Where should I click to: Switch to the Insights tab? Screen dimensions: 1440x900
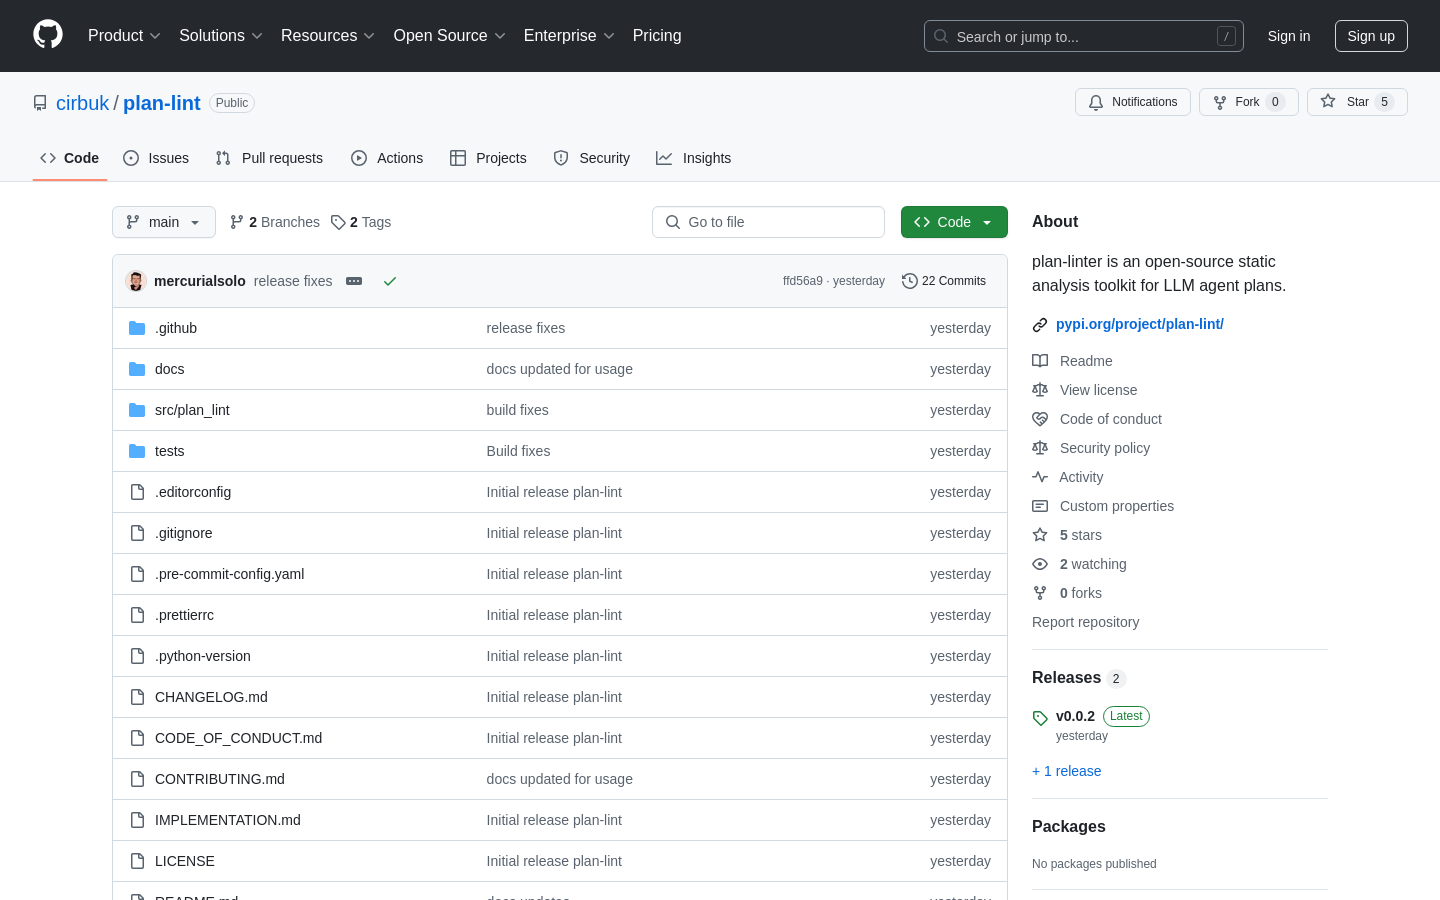click(694, 158)
